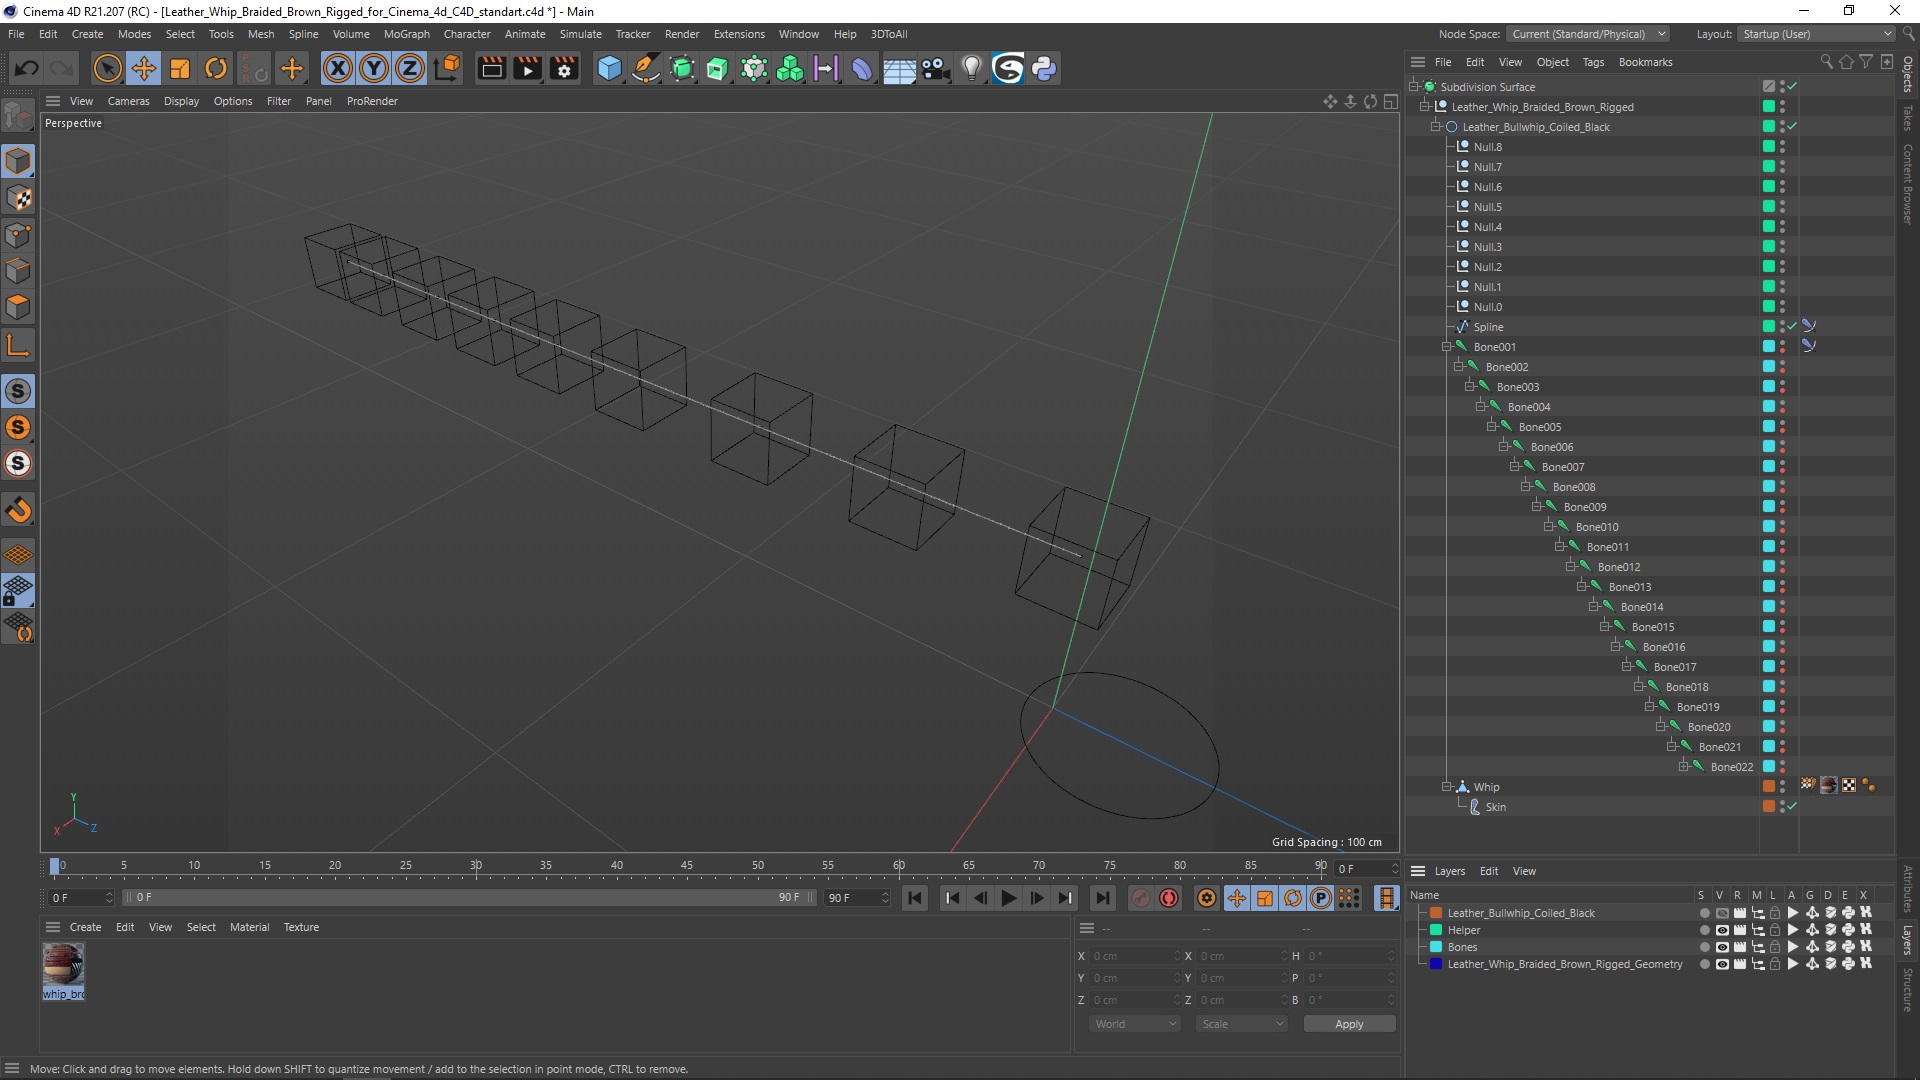Image resolution: width=1920 pixels, height=1080 pixels.
Task: Add a Cube primitive object
Action: 609,68
